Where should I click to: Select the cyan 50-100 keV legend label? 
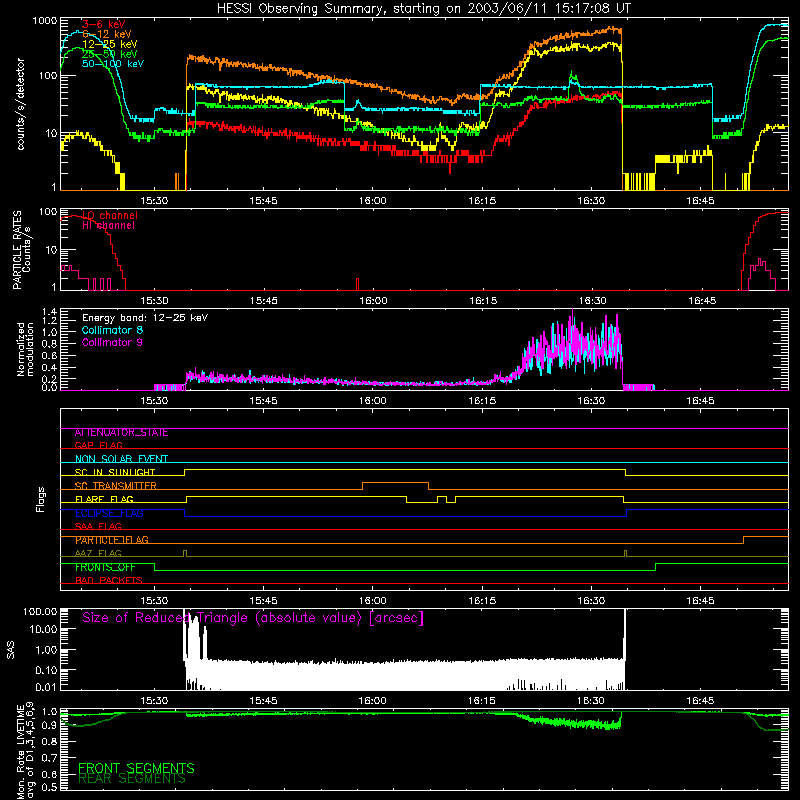pos(113,64)
